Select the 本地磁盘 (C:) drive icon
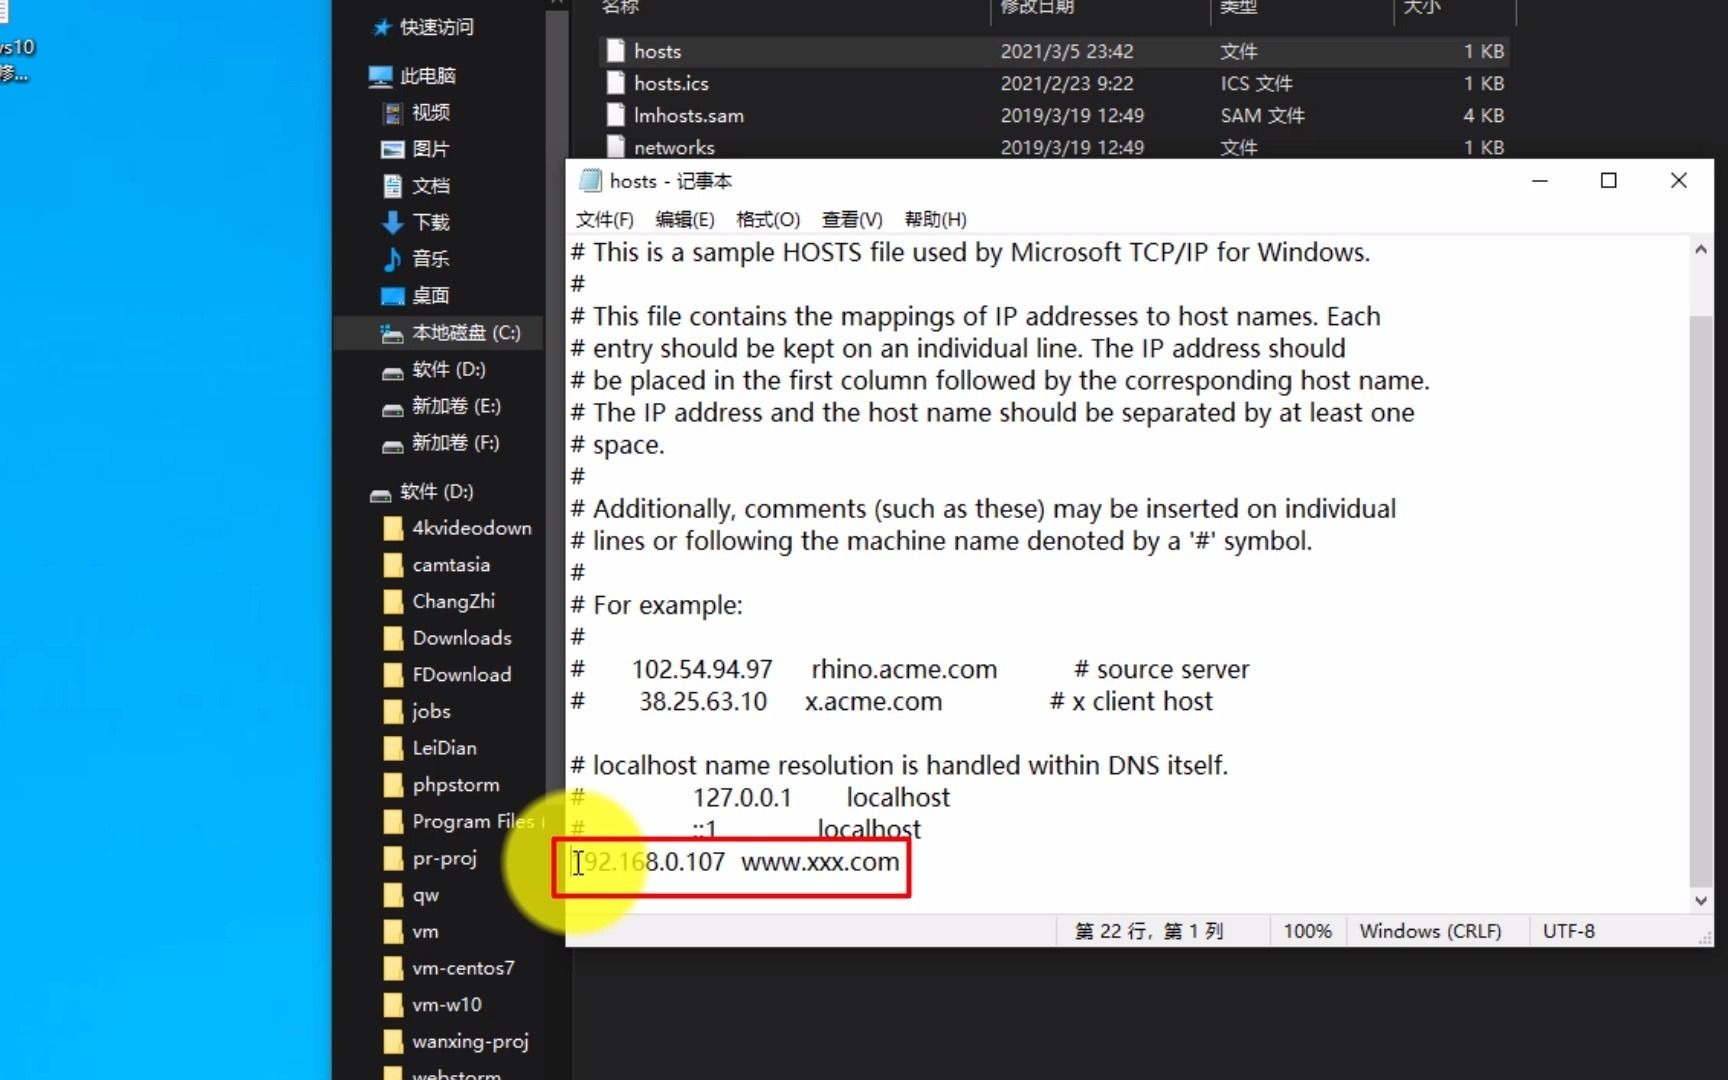This screenshot has width=1728, height=1080. point(393,333)
